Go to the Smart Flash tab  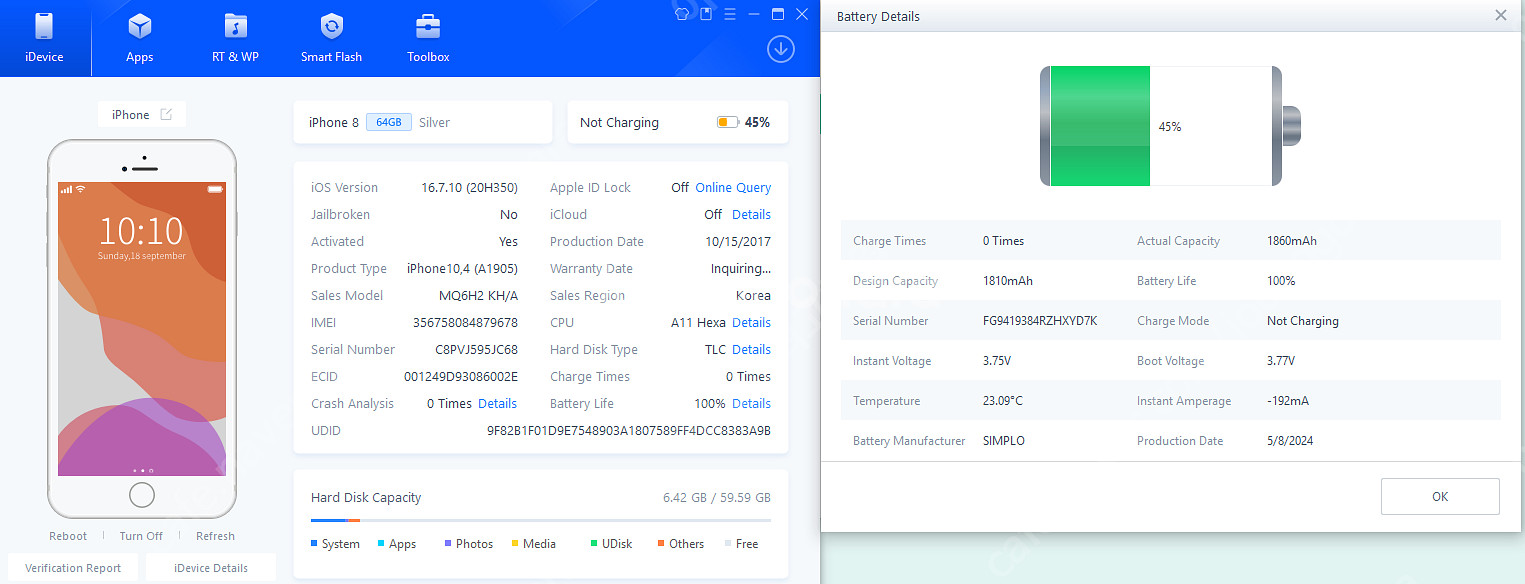click(331, 38)
